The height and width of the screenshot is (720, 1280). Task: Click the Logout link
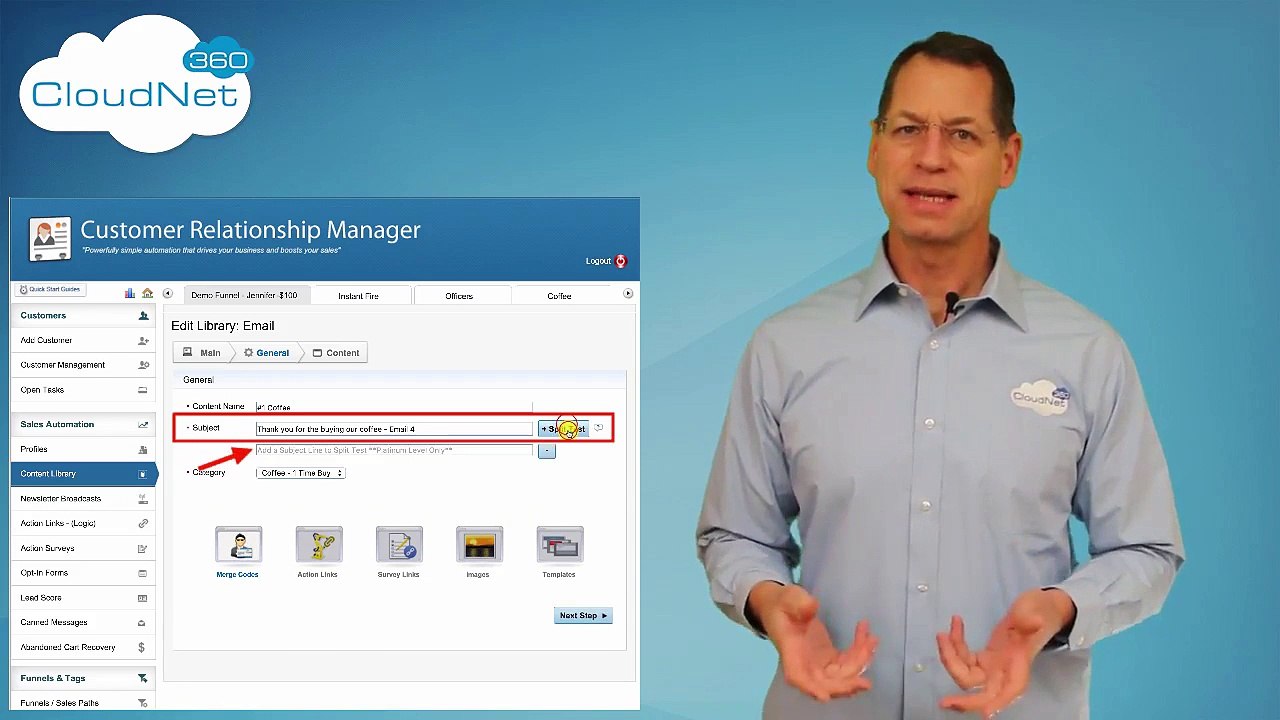[x=598, y=261]
